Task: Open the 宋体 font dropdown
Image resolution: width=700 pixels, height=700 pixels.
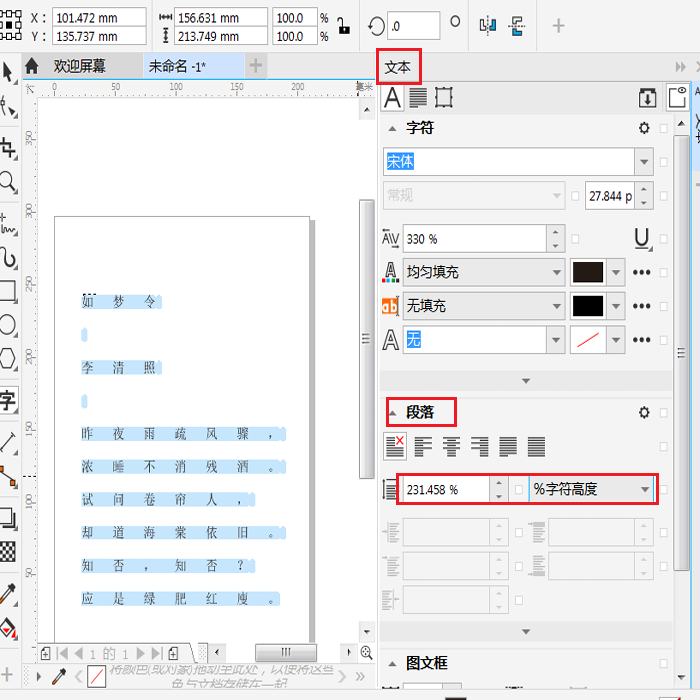Action: click(643, 162)
